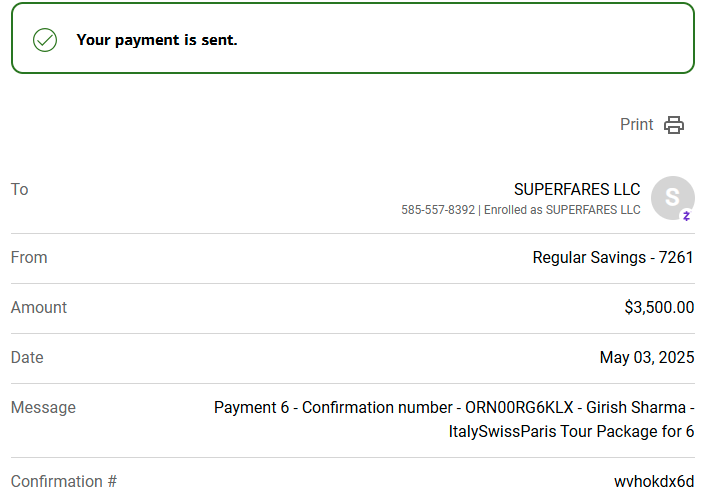The height and width of the screenshot is (496, 716).
Task: Click the From field label
Action: click(29, 258)
